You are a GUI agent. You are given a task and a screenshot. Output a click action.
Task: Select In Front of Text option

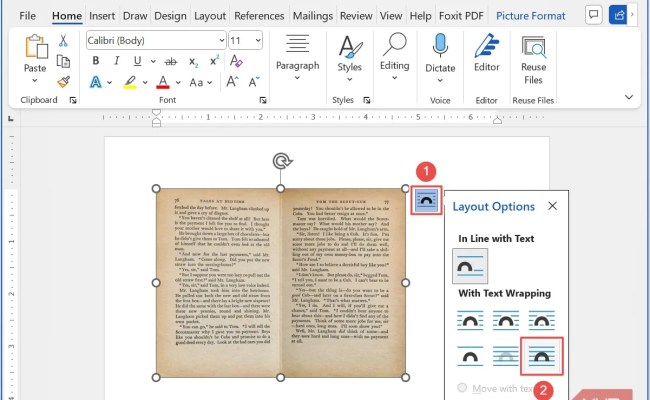[541, 356]
